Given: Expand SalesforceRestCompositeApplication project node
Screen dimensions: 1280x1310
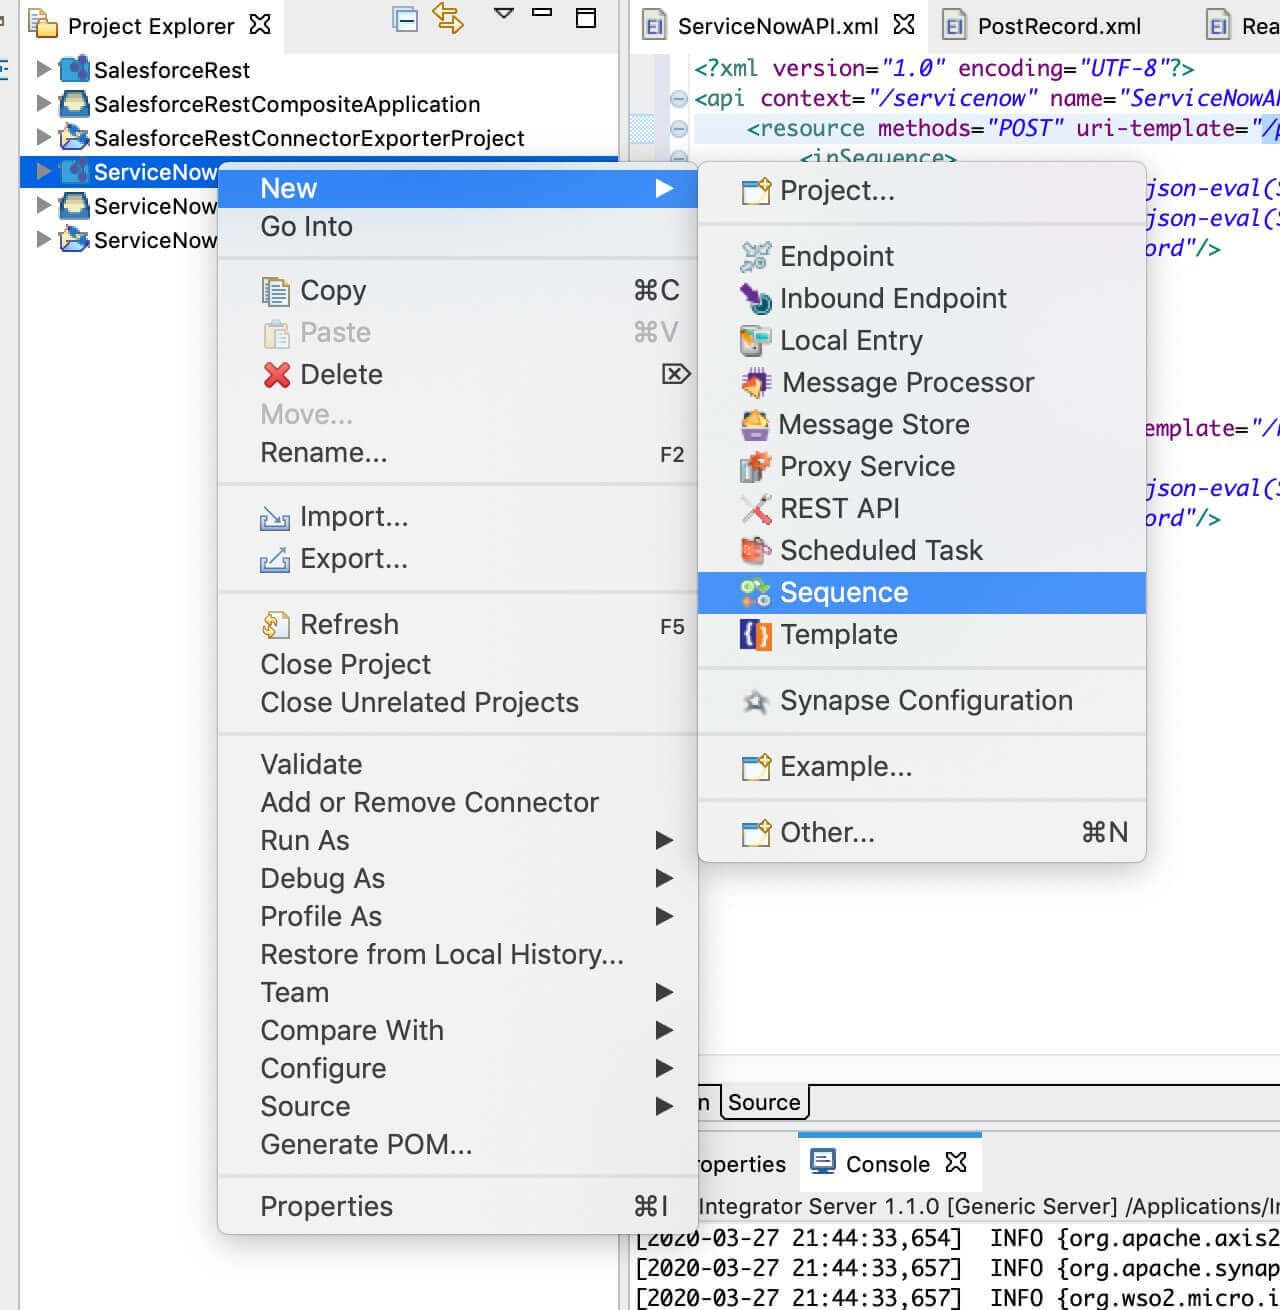Looking at the screenshot, I should 43,104.
